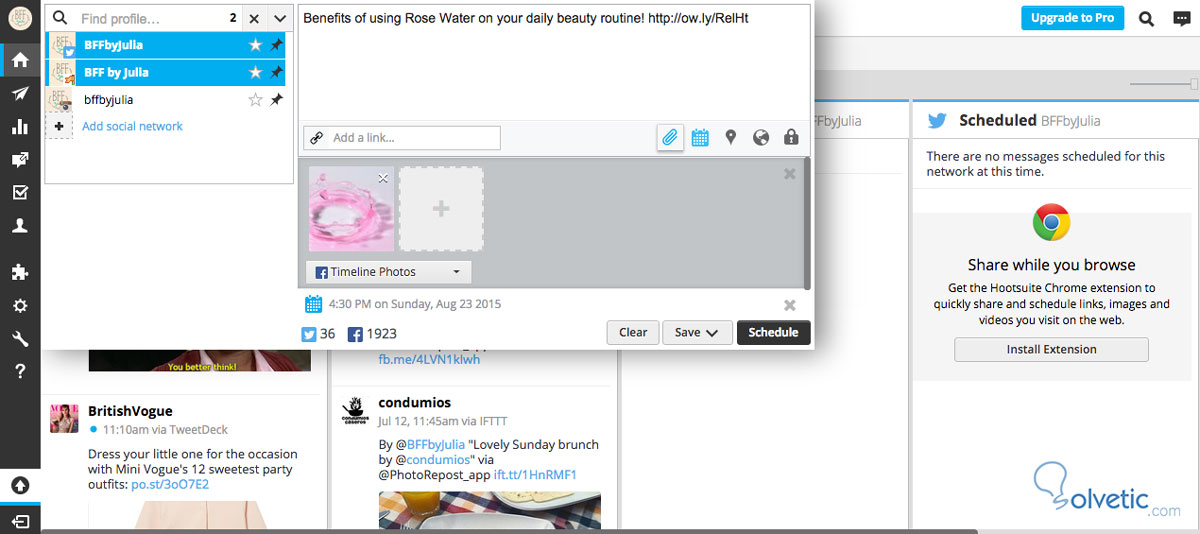The width and height of the screenshot is (1200, 534).
Task: Remove the rose water image thumbnail
Action: point(383,178)
